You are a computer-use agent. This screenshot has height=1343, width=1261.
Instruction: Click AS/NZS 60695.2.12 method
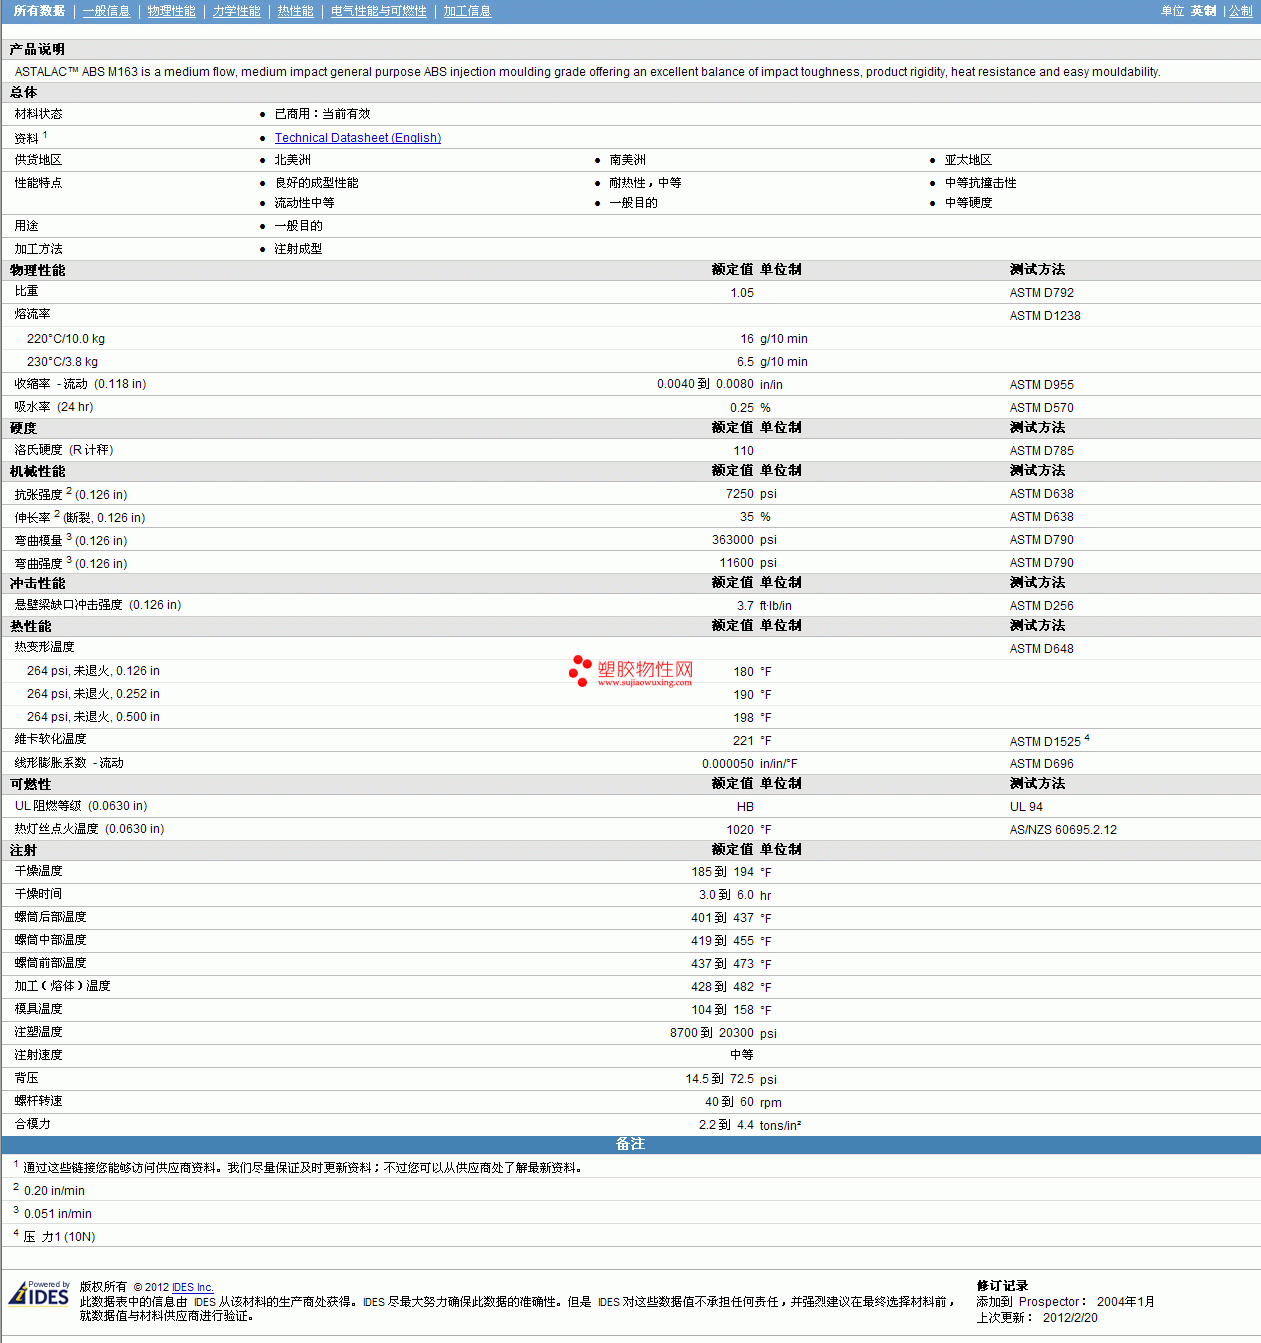click(1063, 830)
